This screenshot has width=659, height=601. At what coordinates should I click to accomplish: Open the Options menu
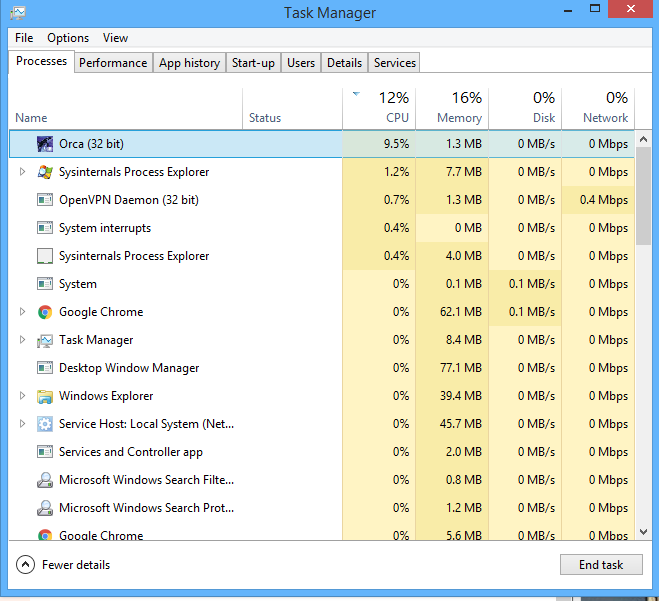pyautogui.click(x=68, y=38)
